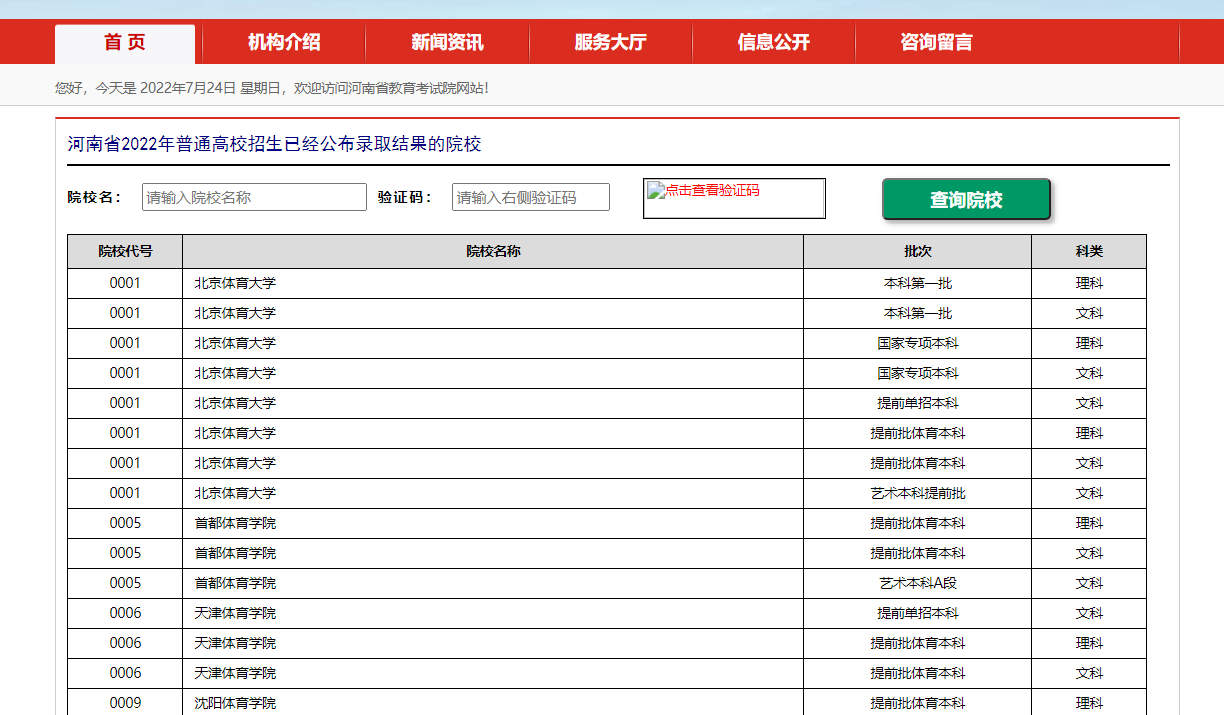Open the 服务大厅 menu item
This screenshot has width=1224, height=715.
[x=610, y=42]
